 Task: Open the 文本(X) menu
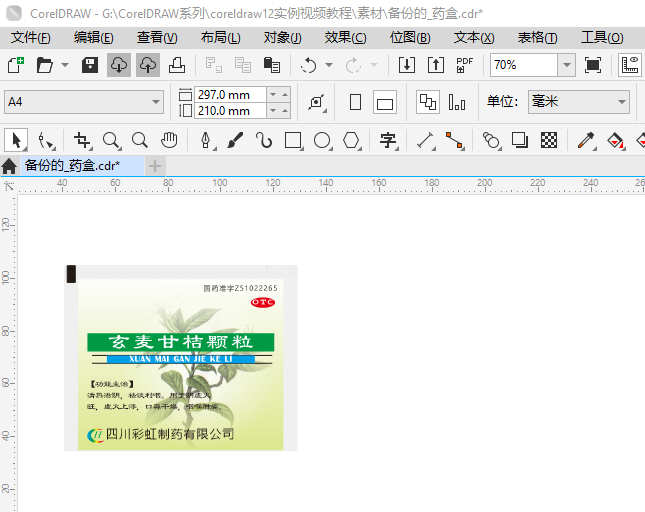coord(474,38)
